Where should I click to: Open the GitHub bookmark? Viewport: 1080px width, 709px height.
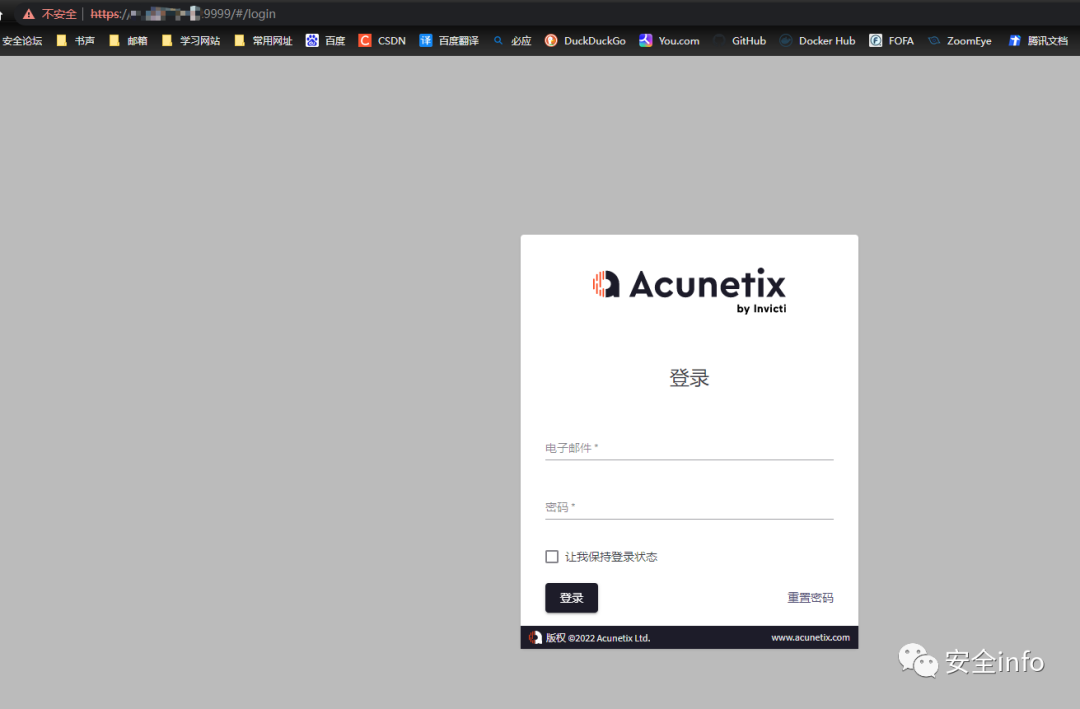click(x=739, y=41)
